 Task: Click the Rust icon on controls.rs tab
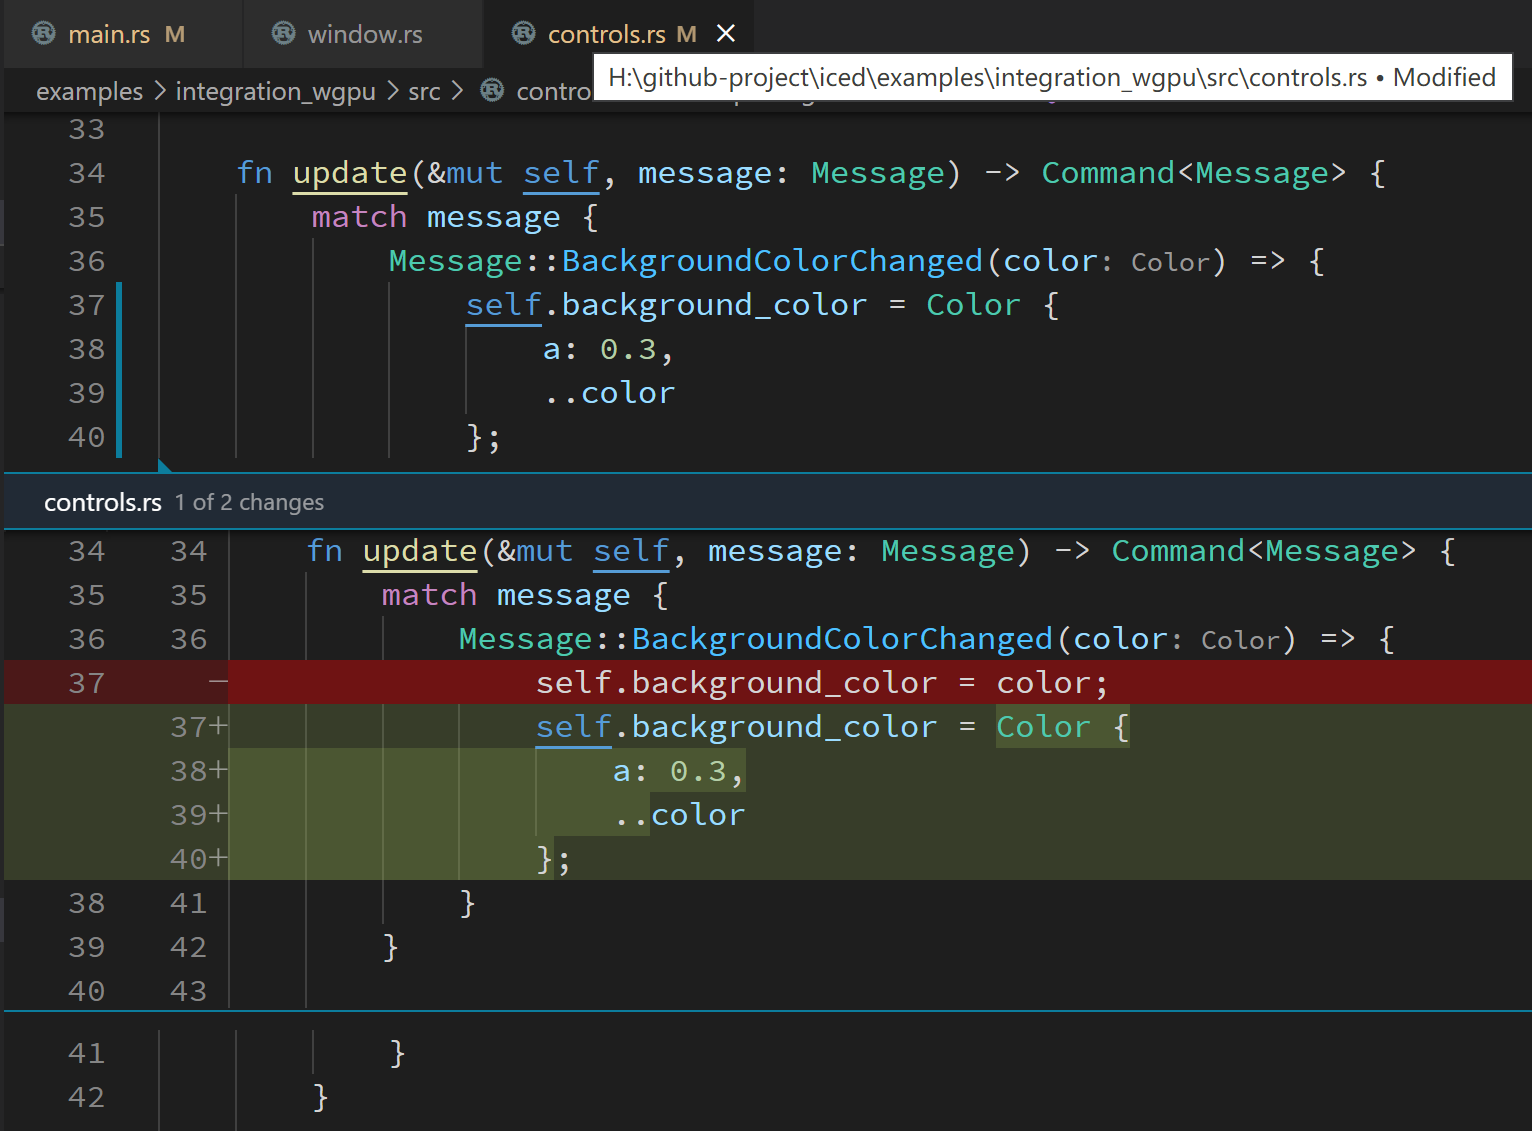tap(522, 33)
